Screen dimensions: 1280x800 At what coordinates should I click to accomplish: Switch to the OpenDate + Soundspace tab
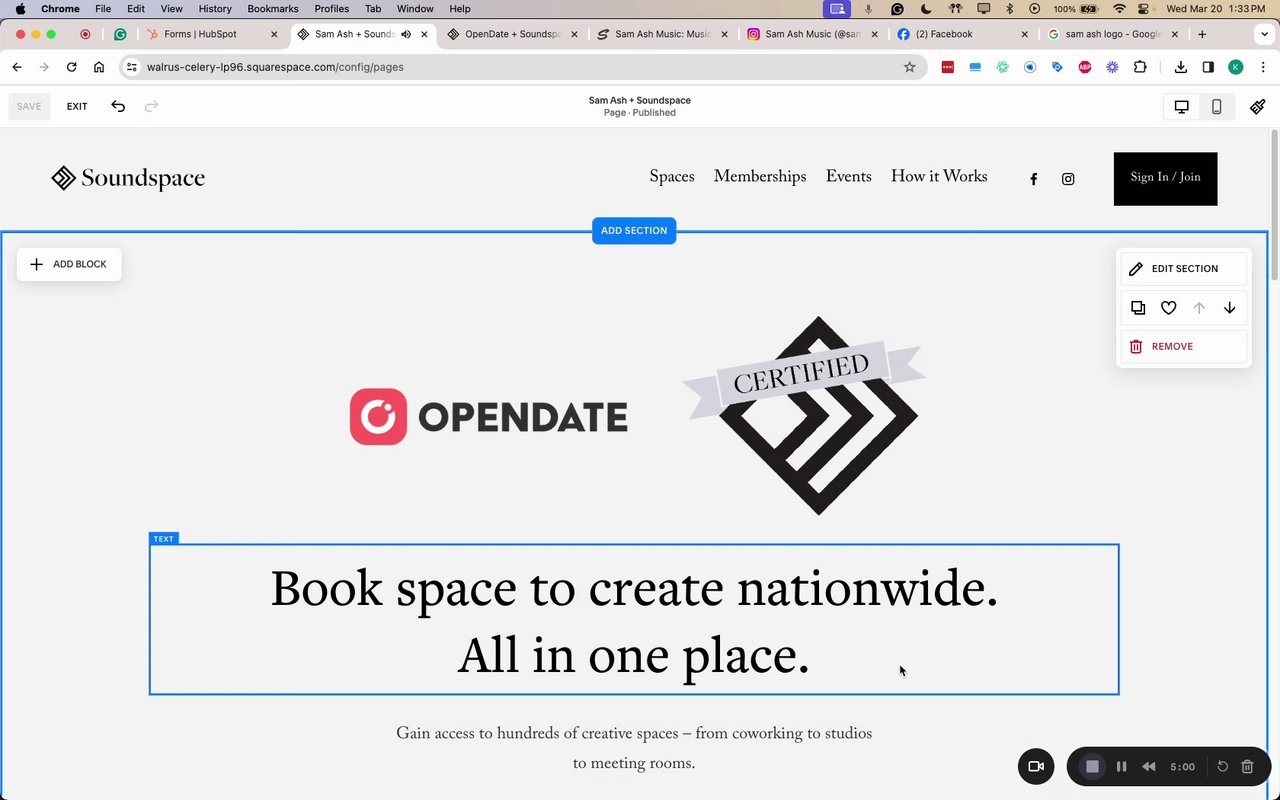pyautogui.click(x=512, y=34)
